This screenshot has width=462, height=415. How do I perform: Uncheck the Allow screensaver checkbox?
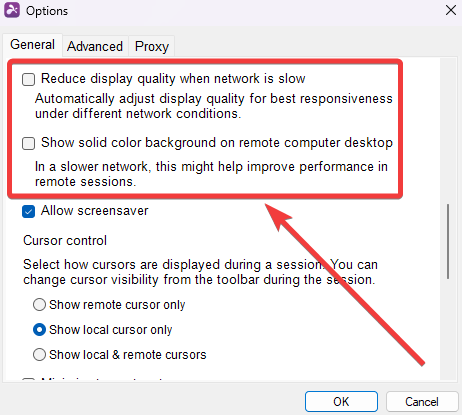pyautogui.click(x=28, y=211)
